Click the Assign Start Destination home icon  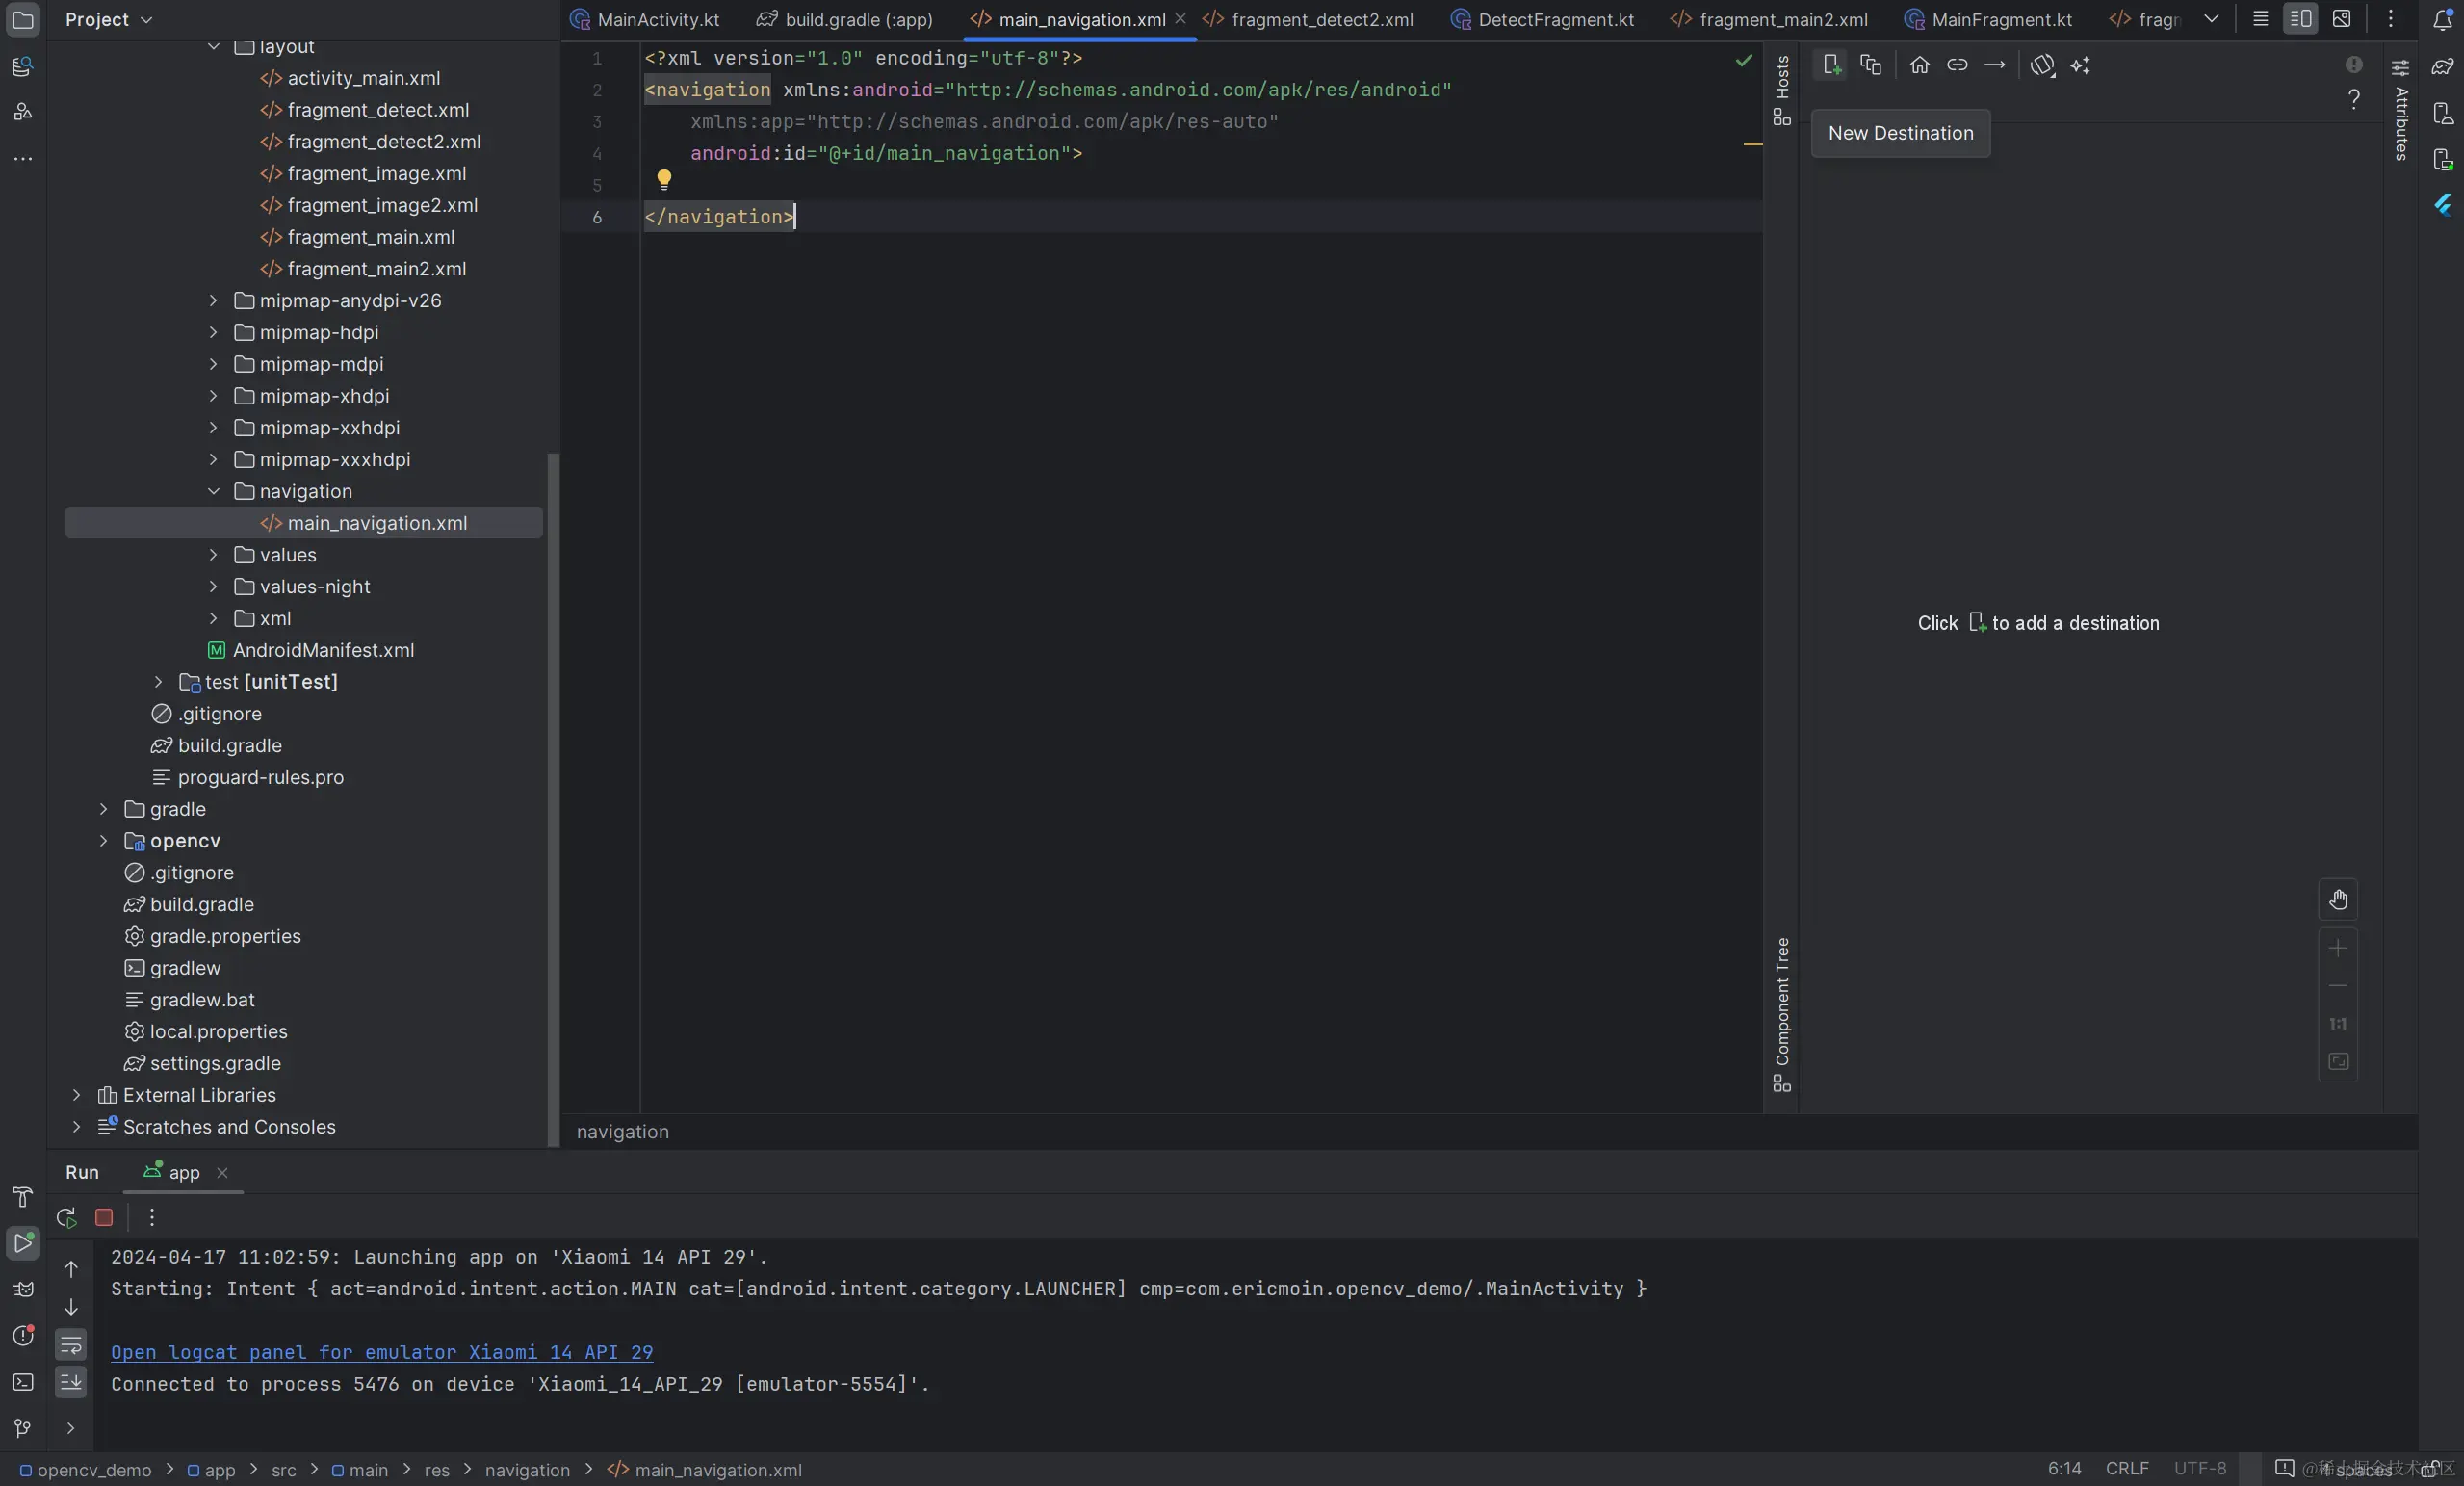pyautogui.click(x=1919, y=65)
